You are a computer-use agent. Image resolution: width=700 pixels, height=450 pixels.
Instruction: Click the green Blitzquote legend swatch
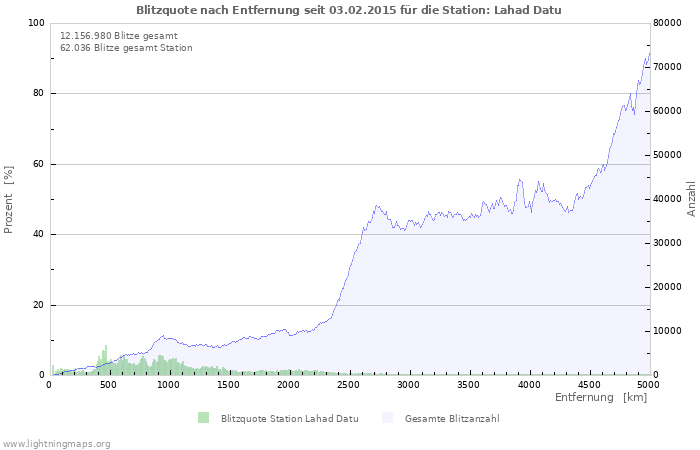pos(204,418)
